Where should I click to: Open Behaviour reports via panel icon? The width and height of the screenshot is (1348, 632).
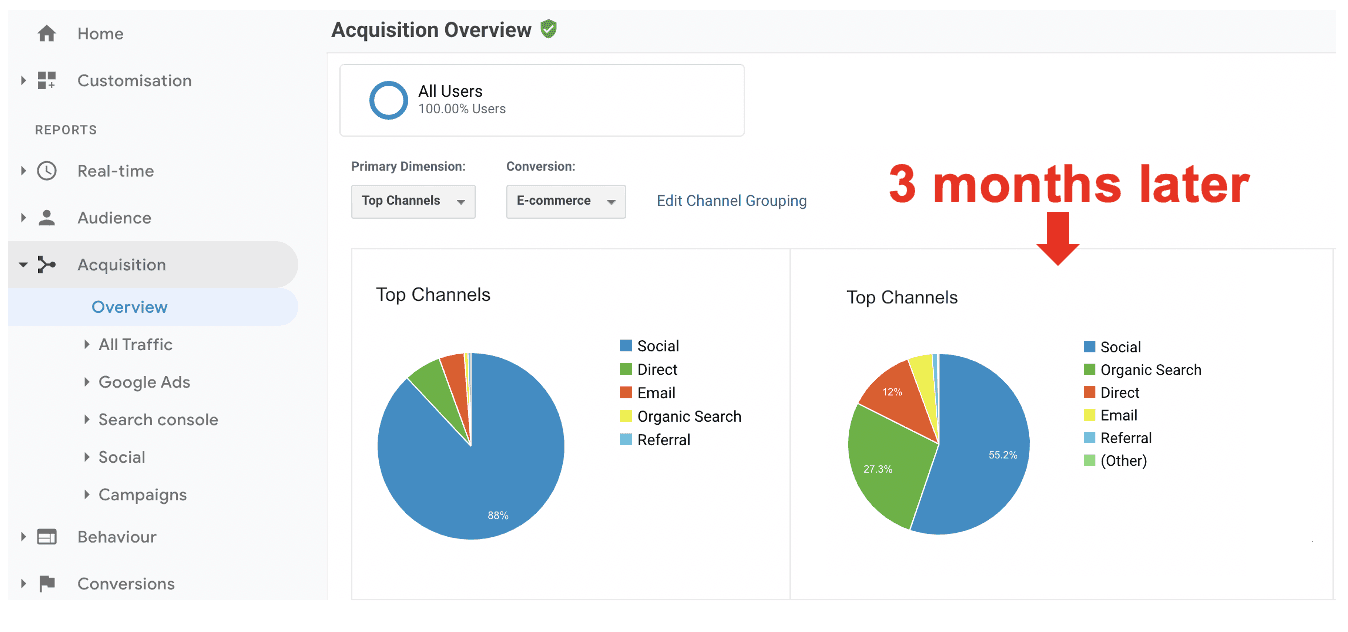tap(47, 537)
